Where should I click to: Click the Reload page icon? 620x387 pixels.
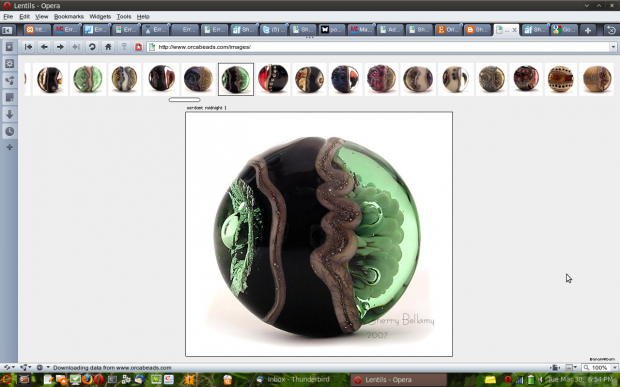click(x=92, y=47)
